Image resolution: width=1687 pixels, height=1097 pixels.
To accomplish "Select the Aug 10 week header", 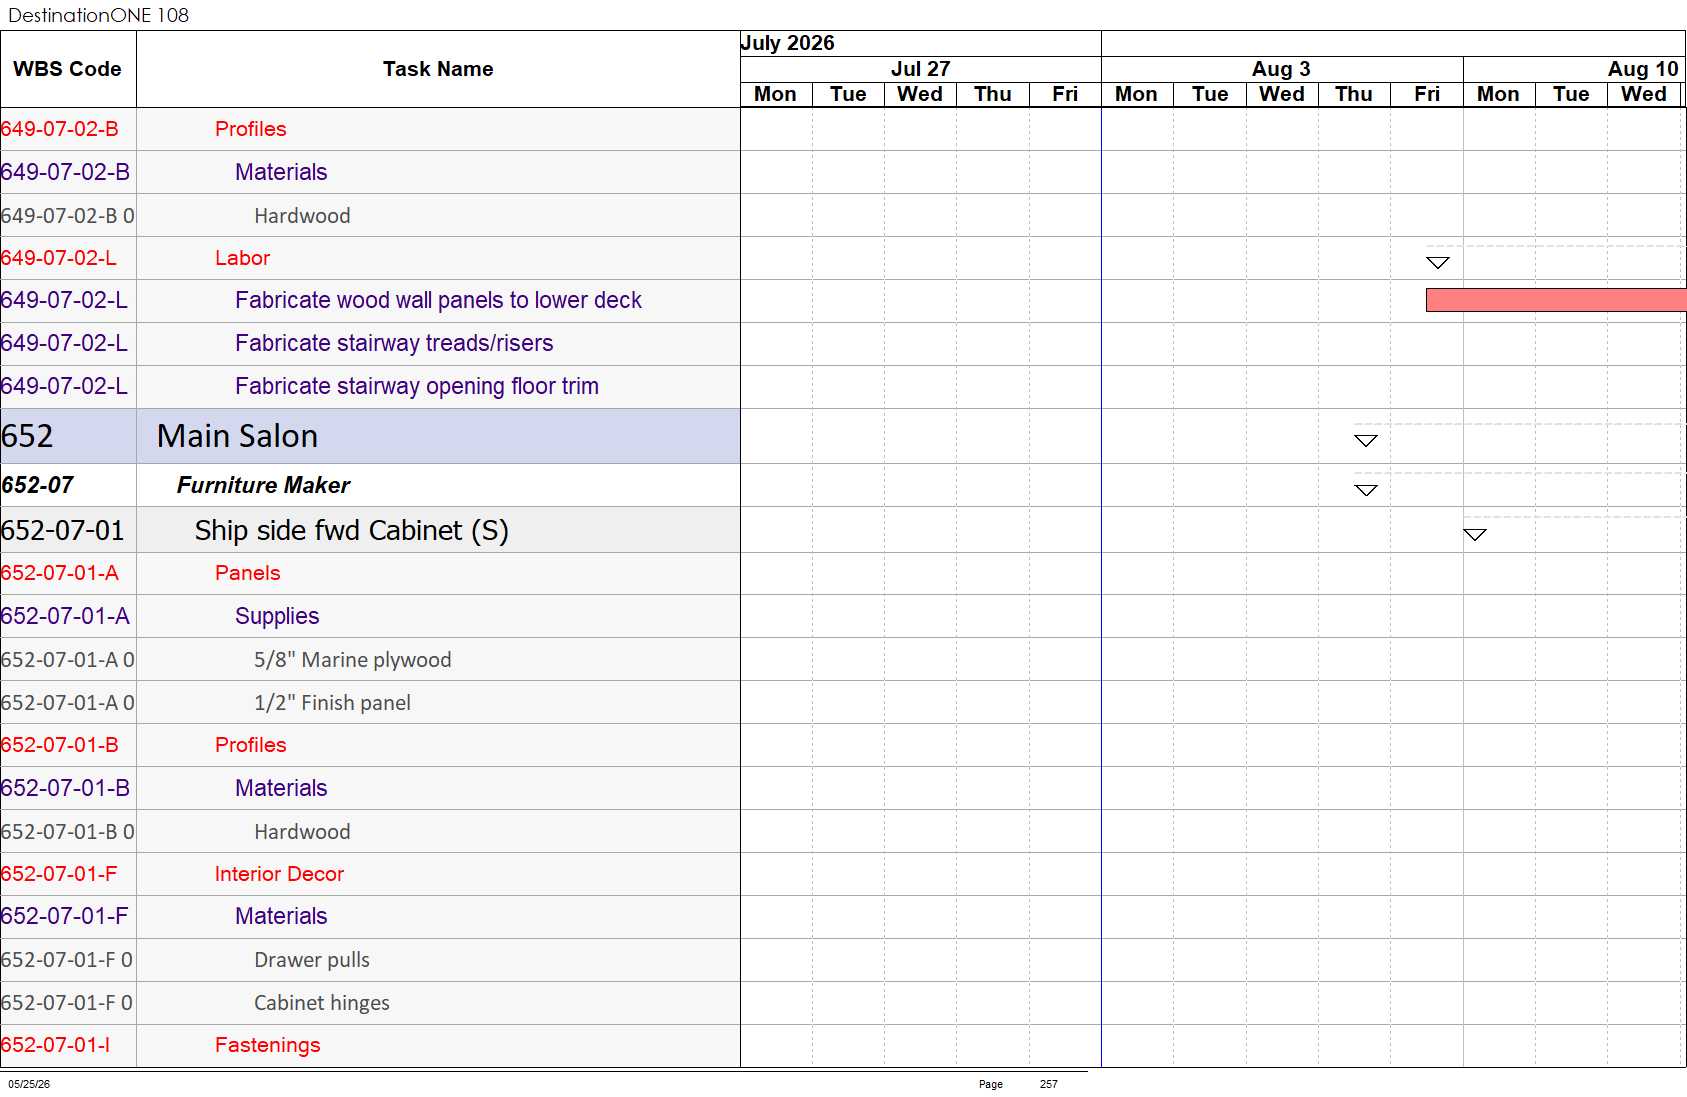I will pyautogui.click(x=1574, y=69).
